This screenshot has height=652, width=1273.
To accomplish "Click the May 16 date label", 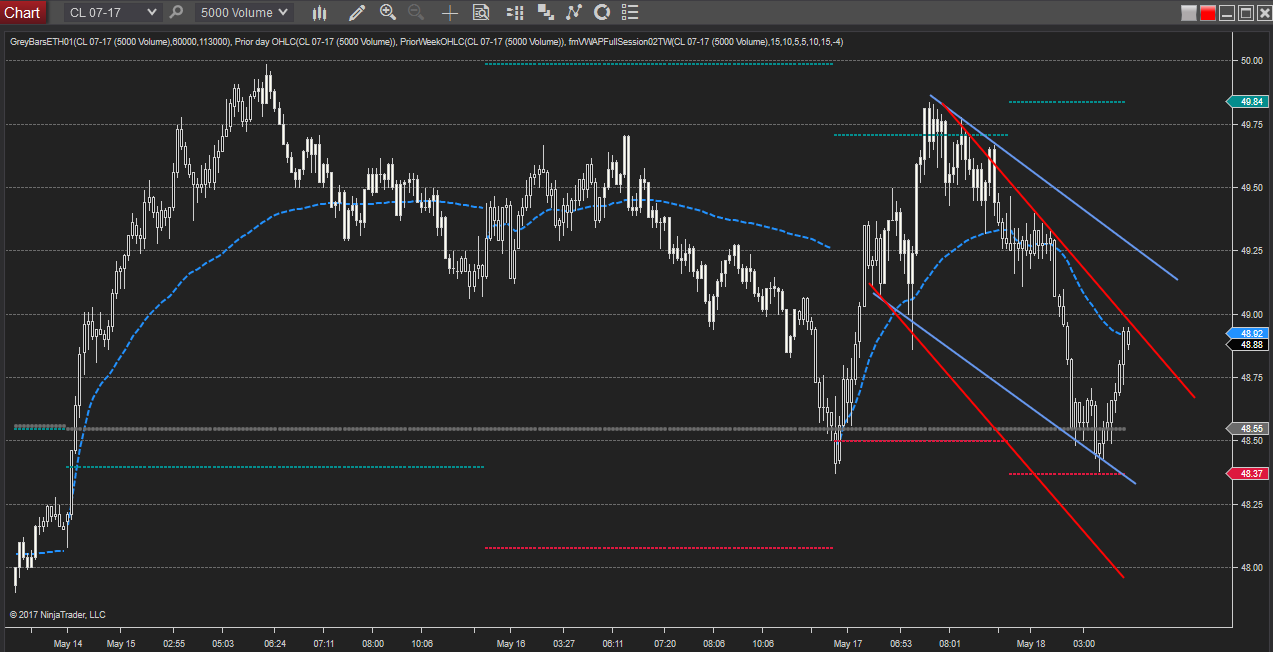I will (511, 644).
